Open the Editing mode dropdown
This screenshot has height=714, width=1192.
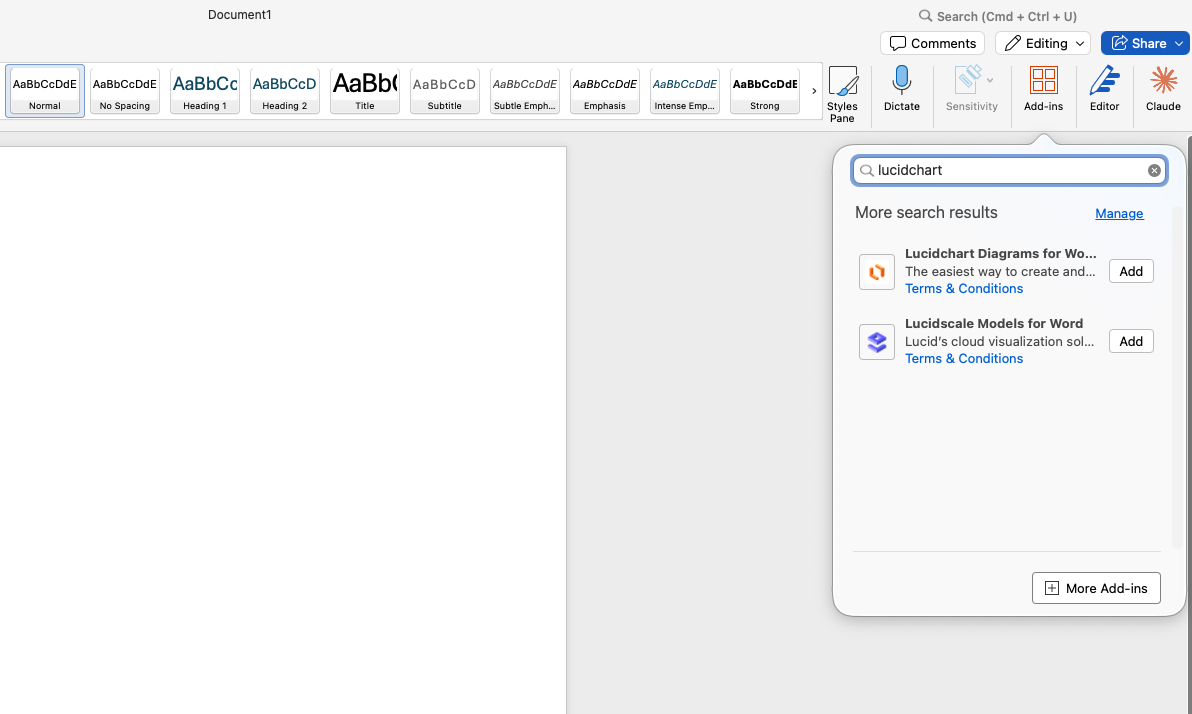click(x=1042, y=43)
